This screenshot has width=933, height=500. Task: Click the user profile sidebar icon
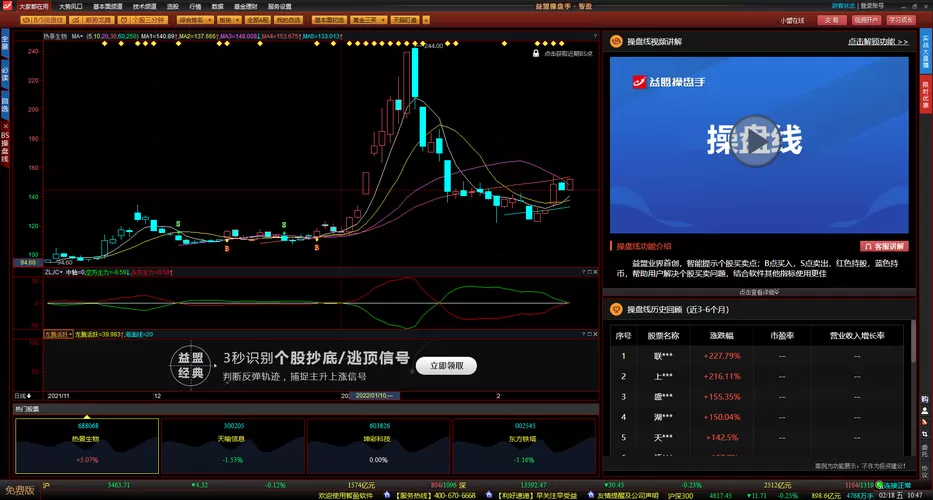tap(925, 411)
